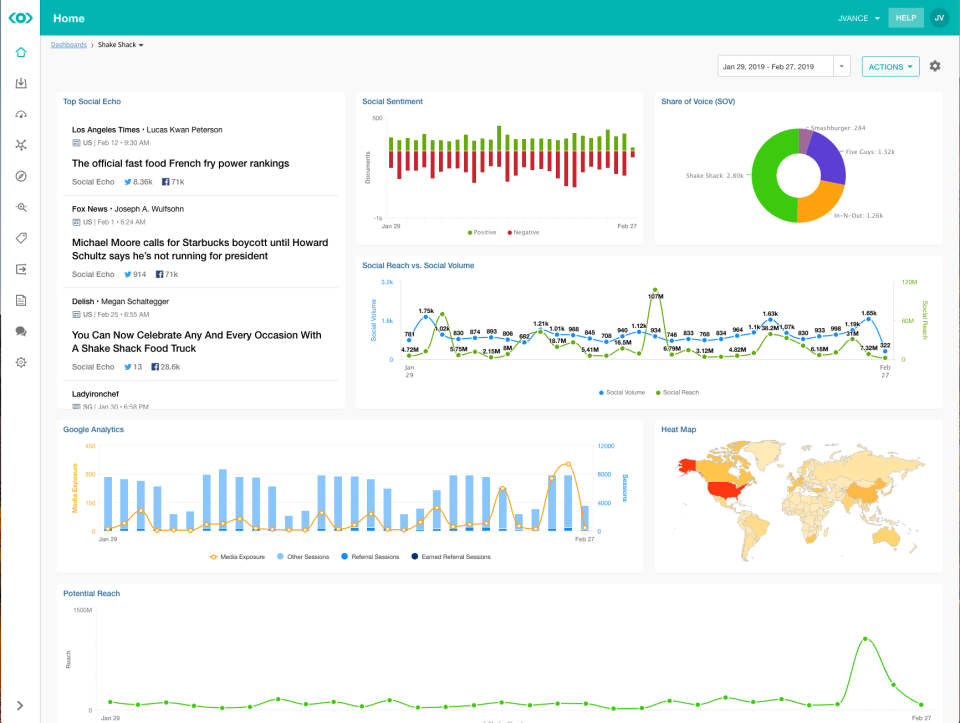Open the export arrow sidebar icon
The width and height of the screenshot is (960, 723).
pos(21,269)
